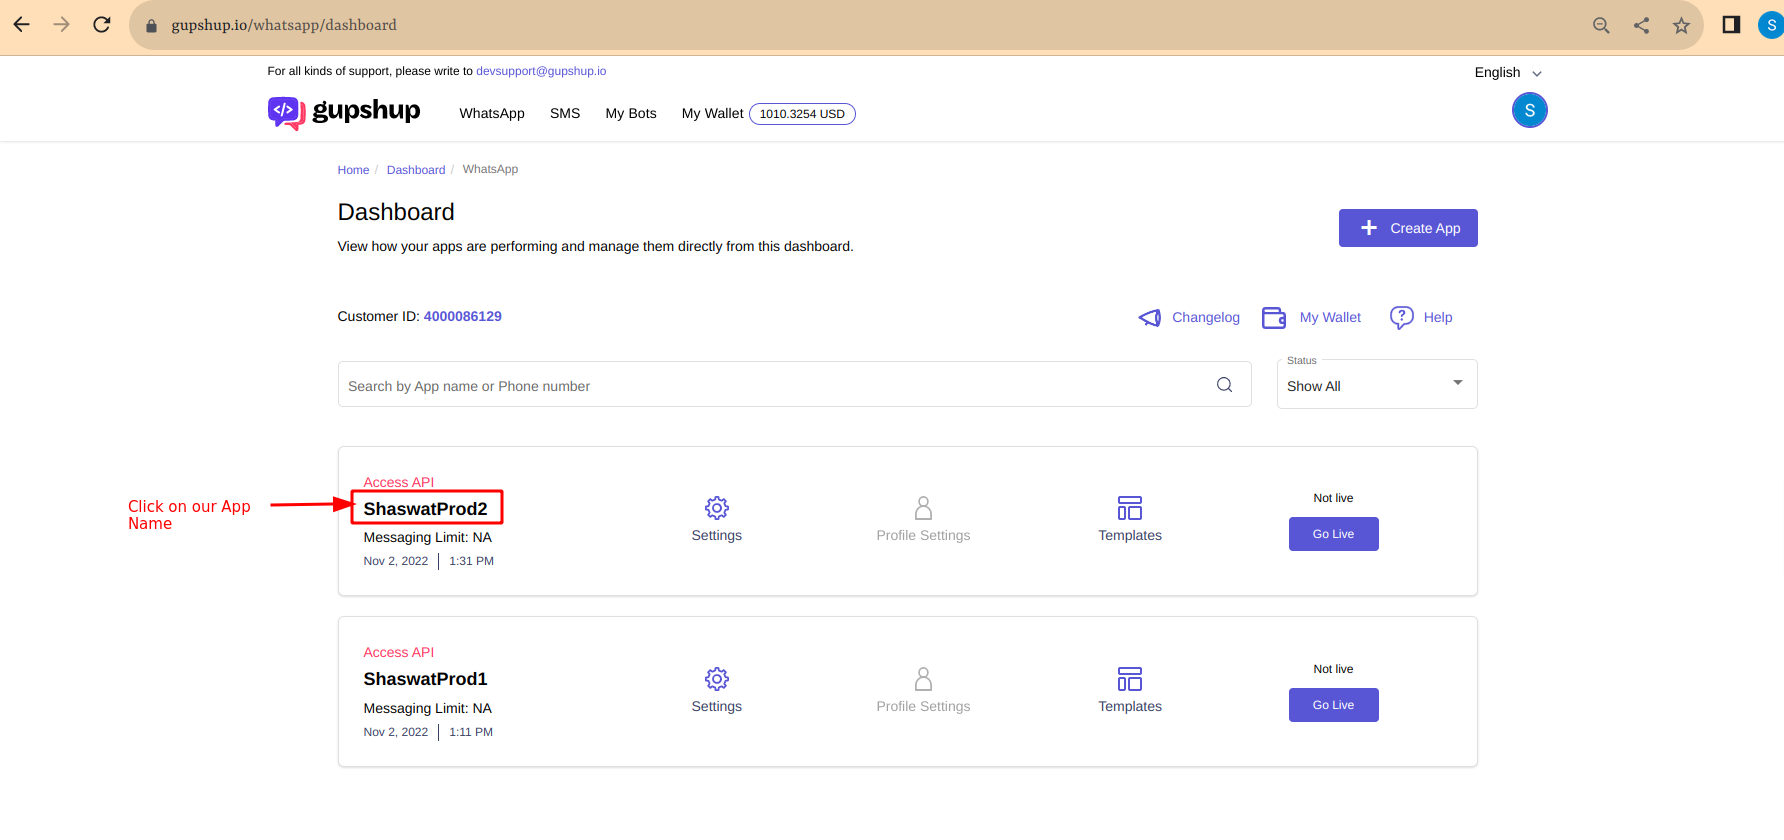Open the My Bots menu

point(631,113)
